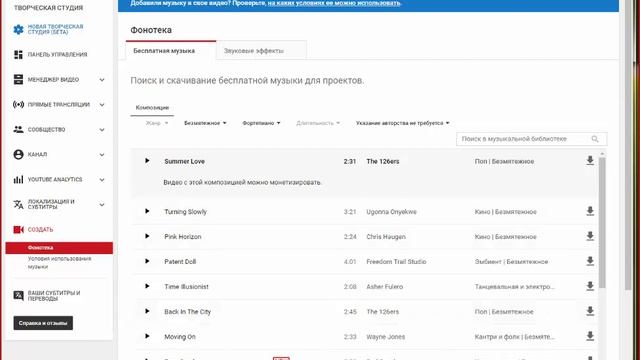
Task: Click the page vertical scrollbar
Action: tap(628, 145)
